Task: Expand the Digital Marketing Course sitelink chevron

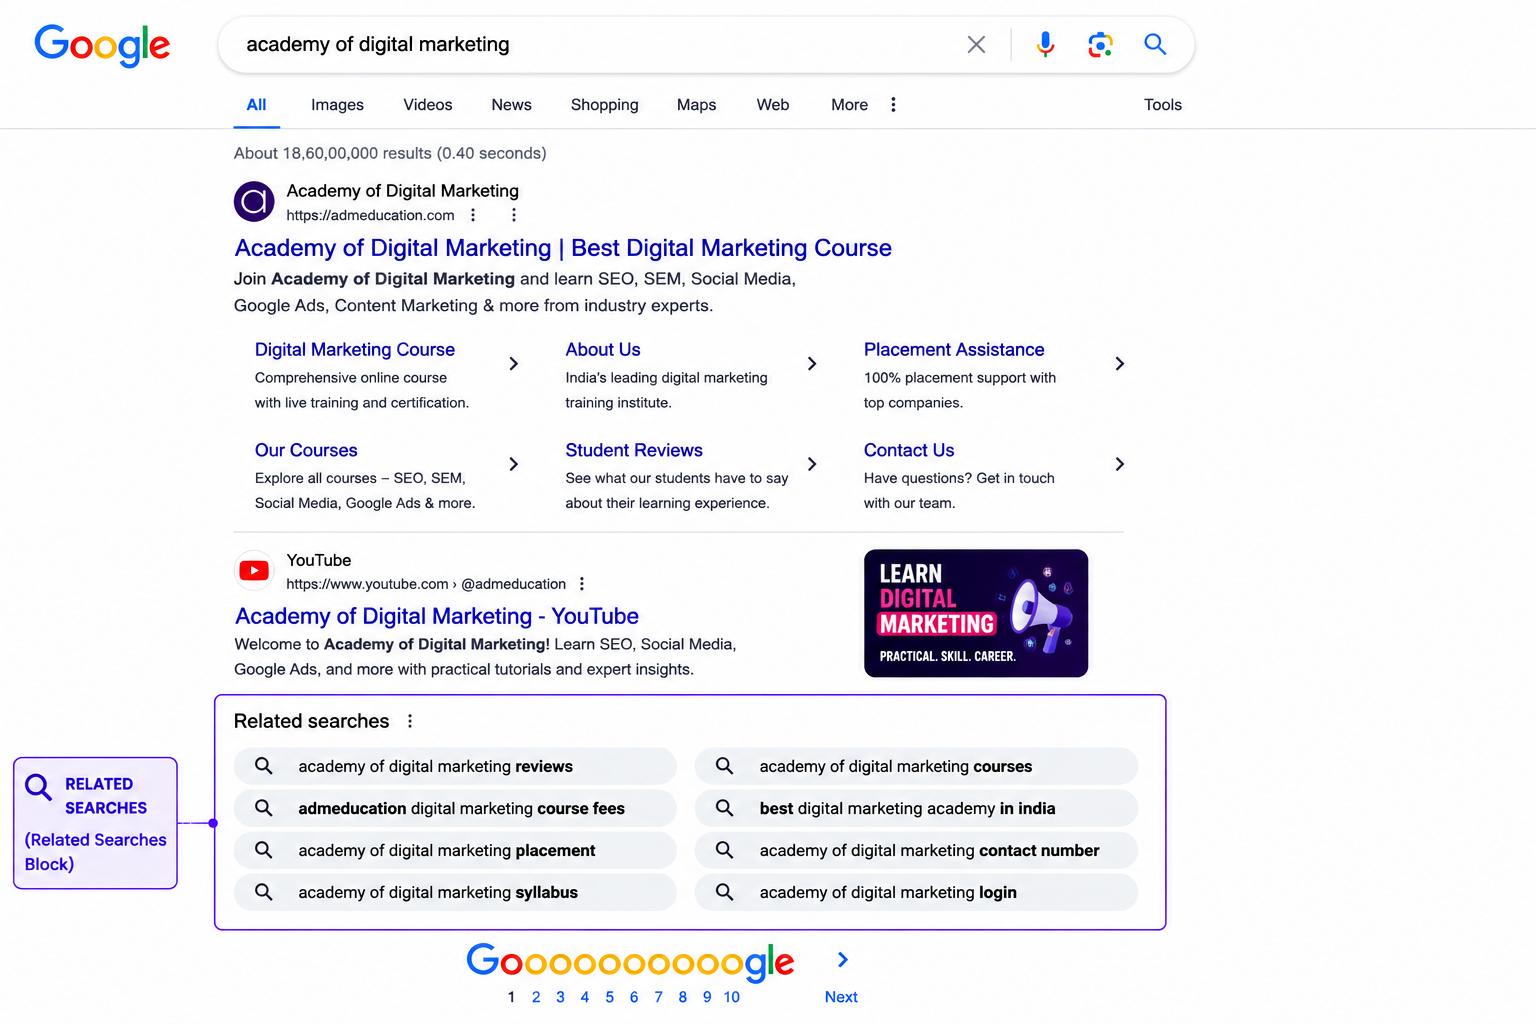Action: 513,364
